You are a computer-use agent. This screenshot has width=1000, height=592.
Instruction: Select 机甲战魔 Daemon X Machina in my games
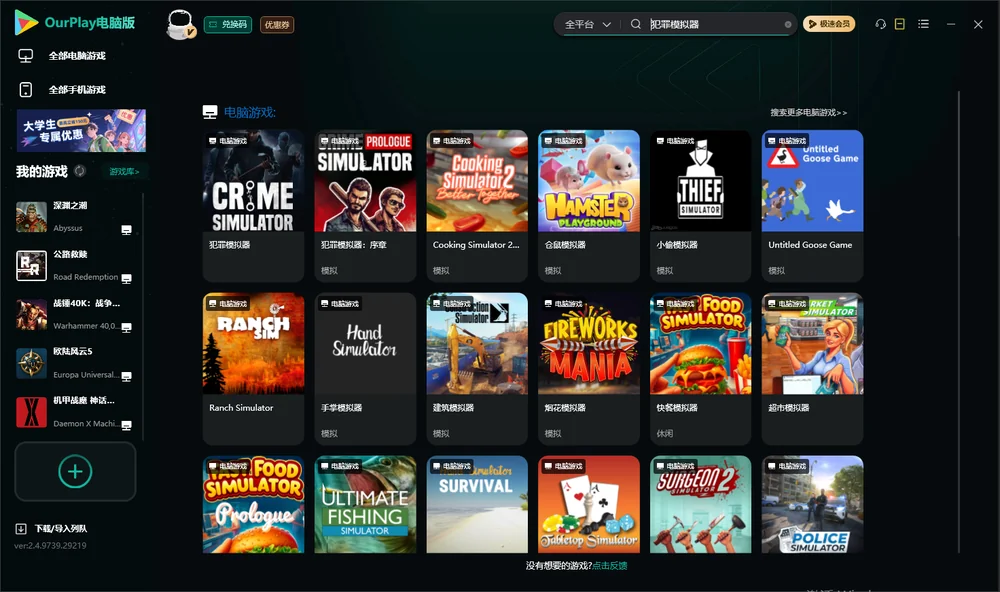point(75,412)
